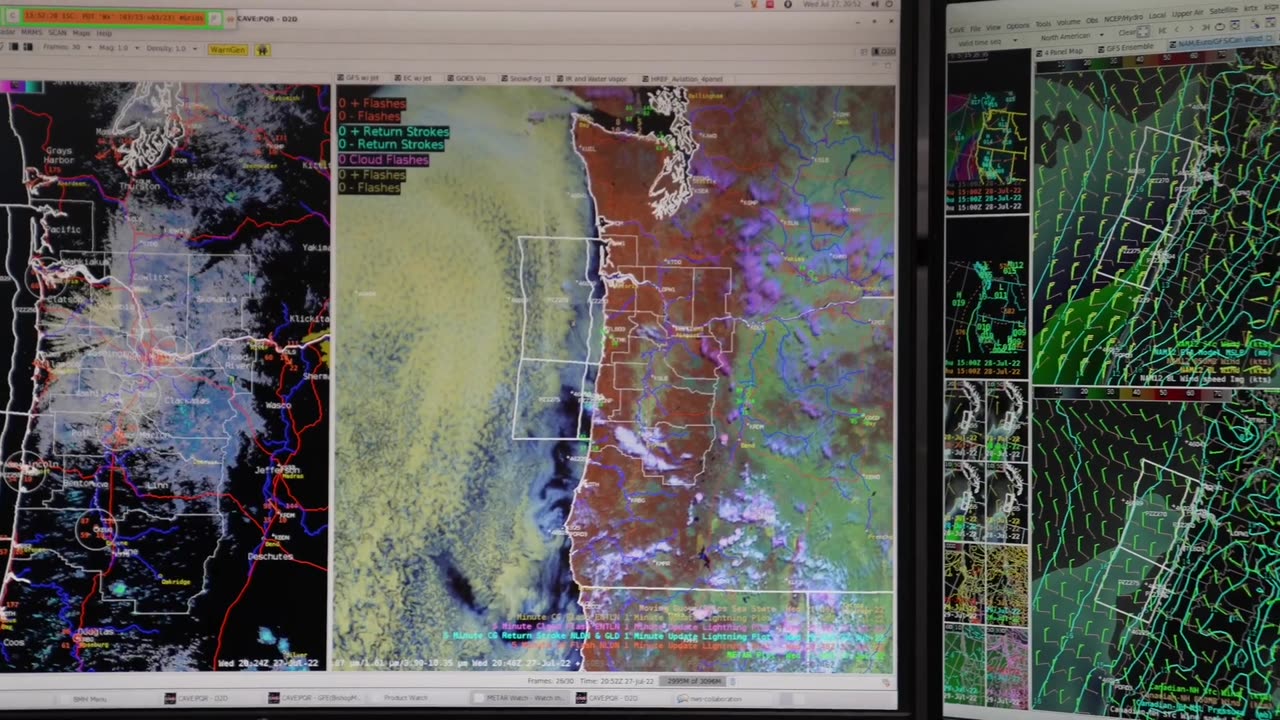Click the Clear button in right window
1280x720 pixels.
click(x=1128, y=33)
